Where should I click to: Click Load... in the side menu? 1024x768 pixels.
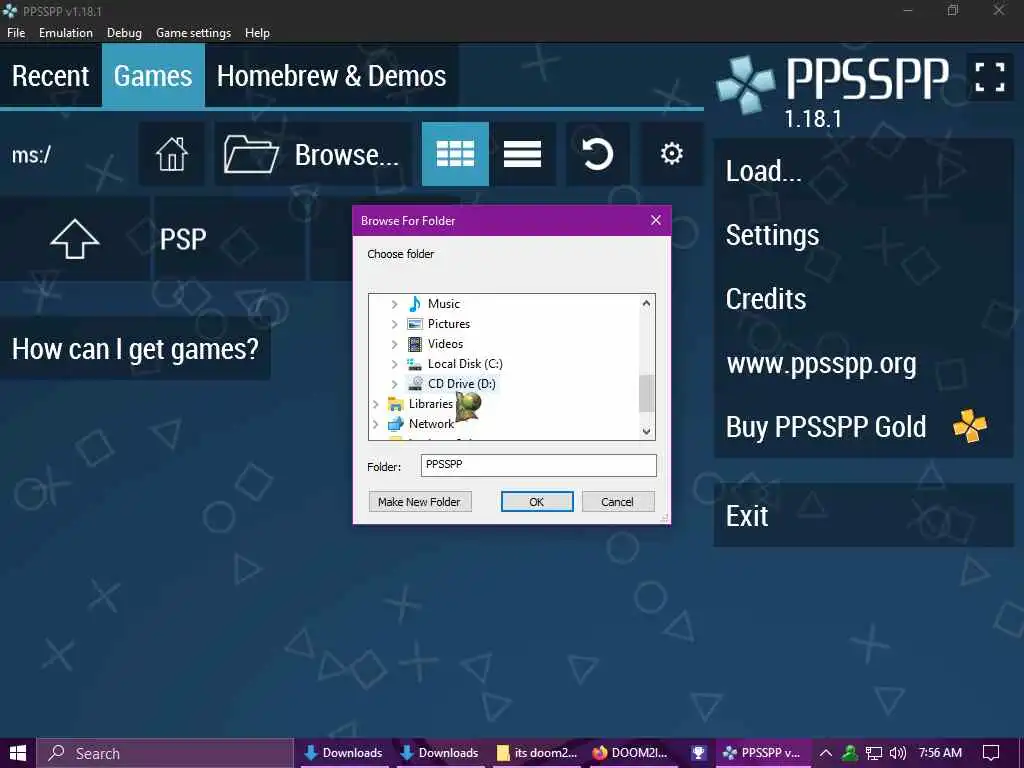[x=863, y=171]
